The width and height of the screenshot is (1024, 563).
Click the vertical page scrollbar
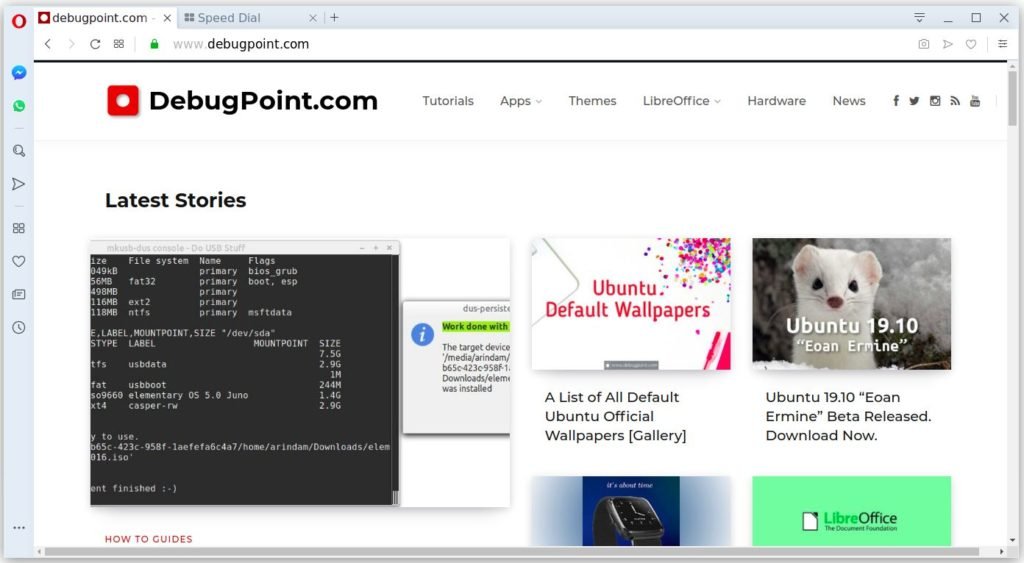pyautogui.click(x=1012, y=98)
